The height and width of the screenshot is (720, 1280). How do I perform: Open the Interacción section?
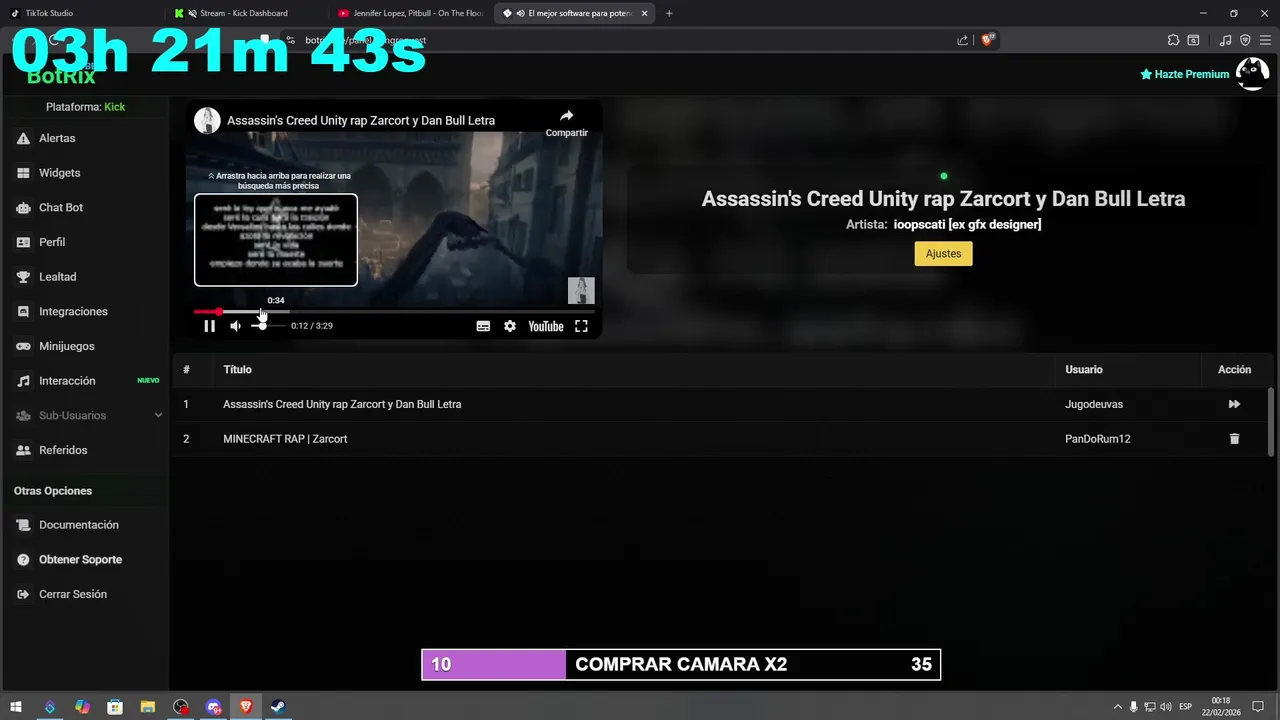click(x=67, y=381)
